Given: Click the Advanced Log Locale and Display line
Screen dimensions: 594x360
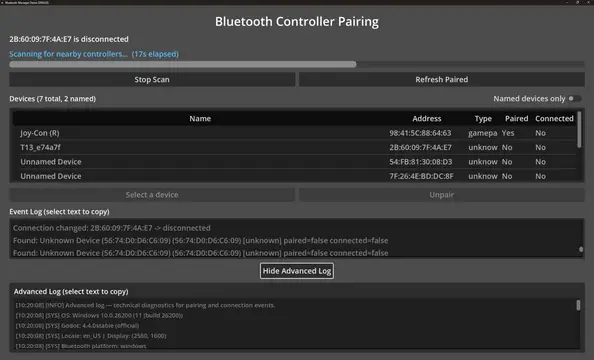Looking at the screenshot, I should pyautogui.click(x=91, y=336).
